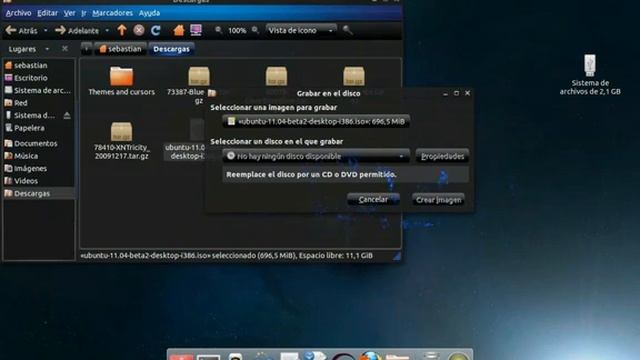Open the Adelante history dropdown arrow

pos(107,31)
